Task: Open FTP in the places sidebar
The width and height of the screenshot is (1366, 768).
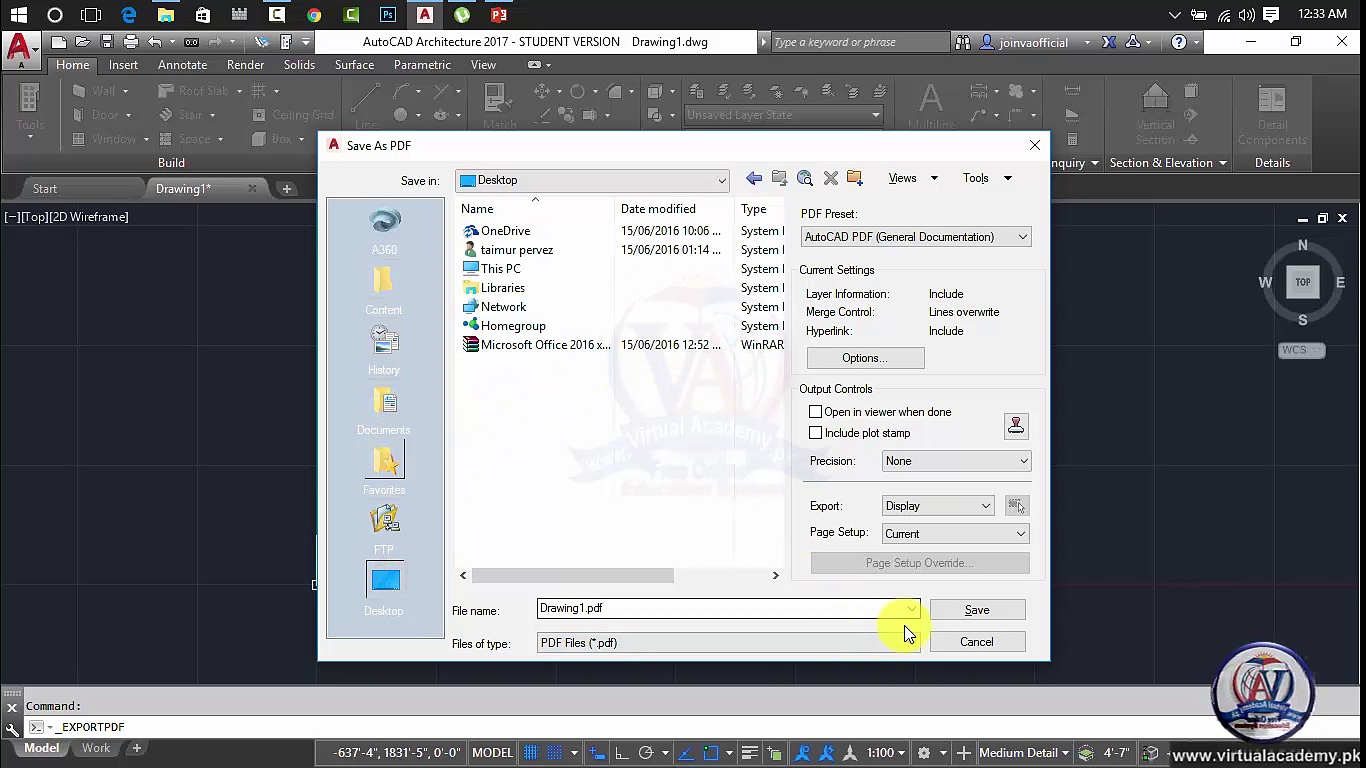Action: click(x=384, y=531)
